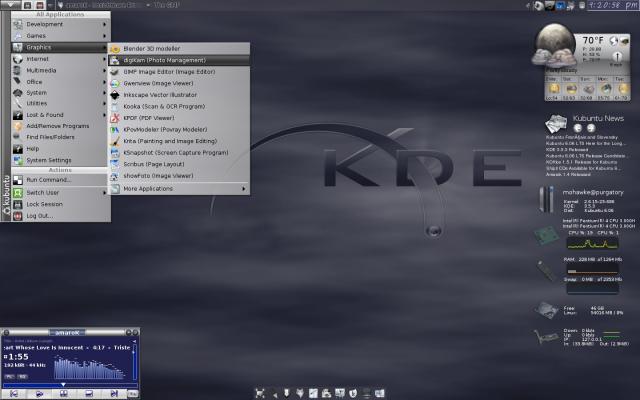The height and width of the screenshot is (400, 640).
Task: Click the 1:55 elapsed time display in Amarok
Action: coord(16,357)
